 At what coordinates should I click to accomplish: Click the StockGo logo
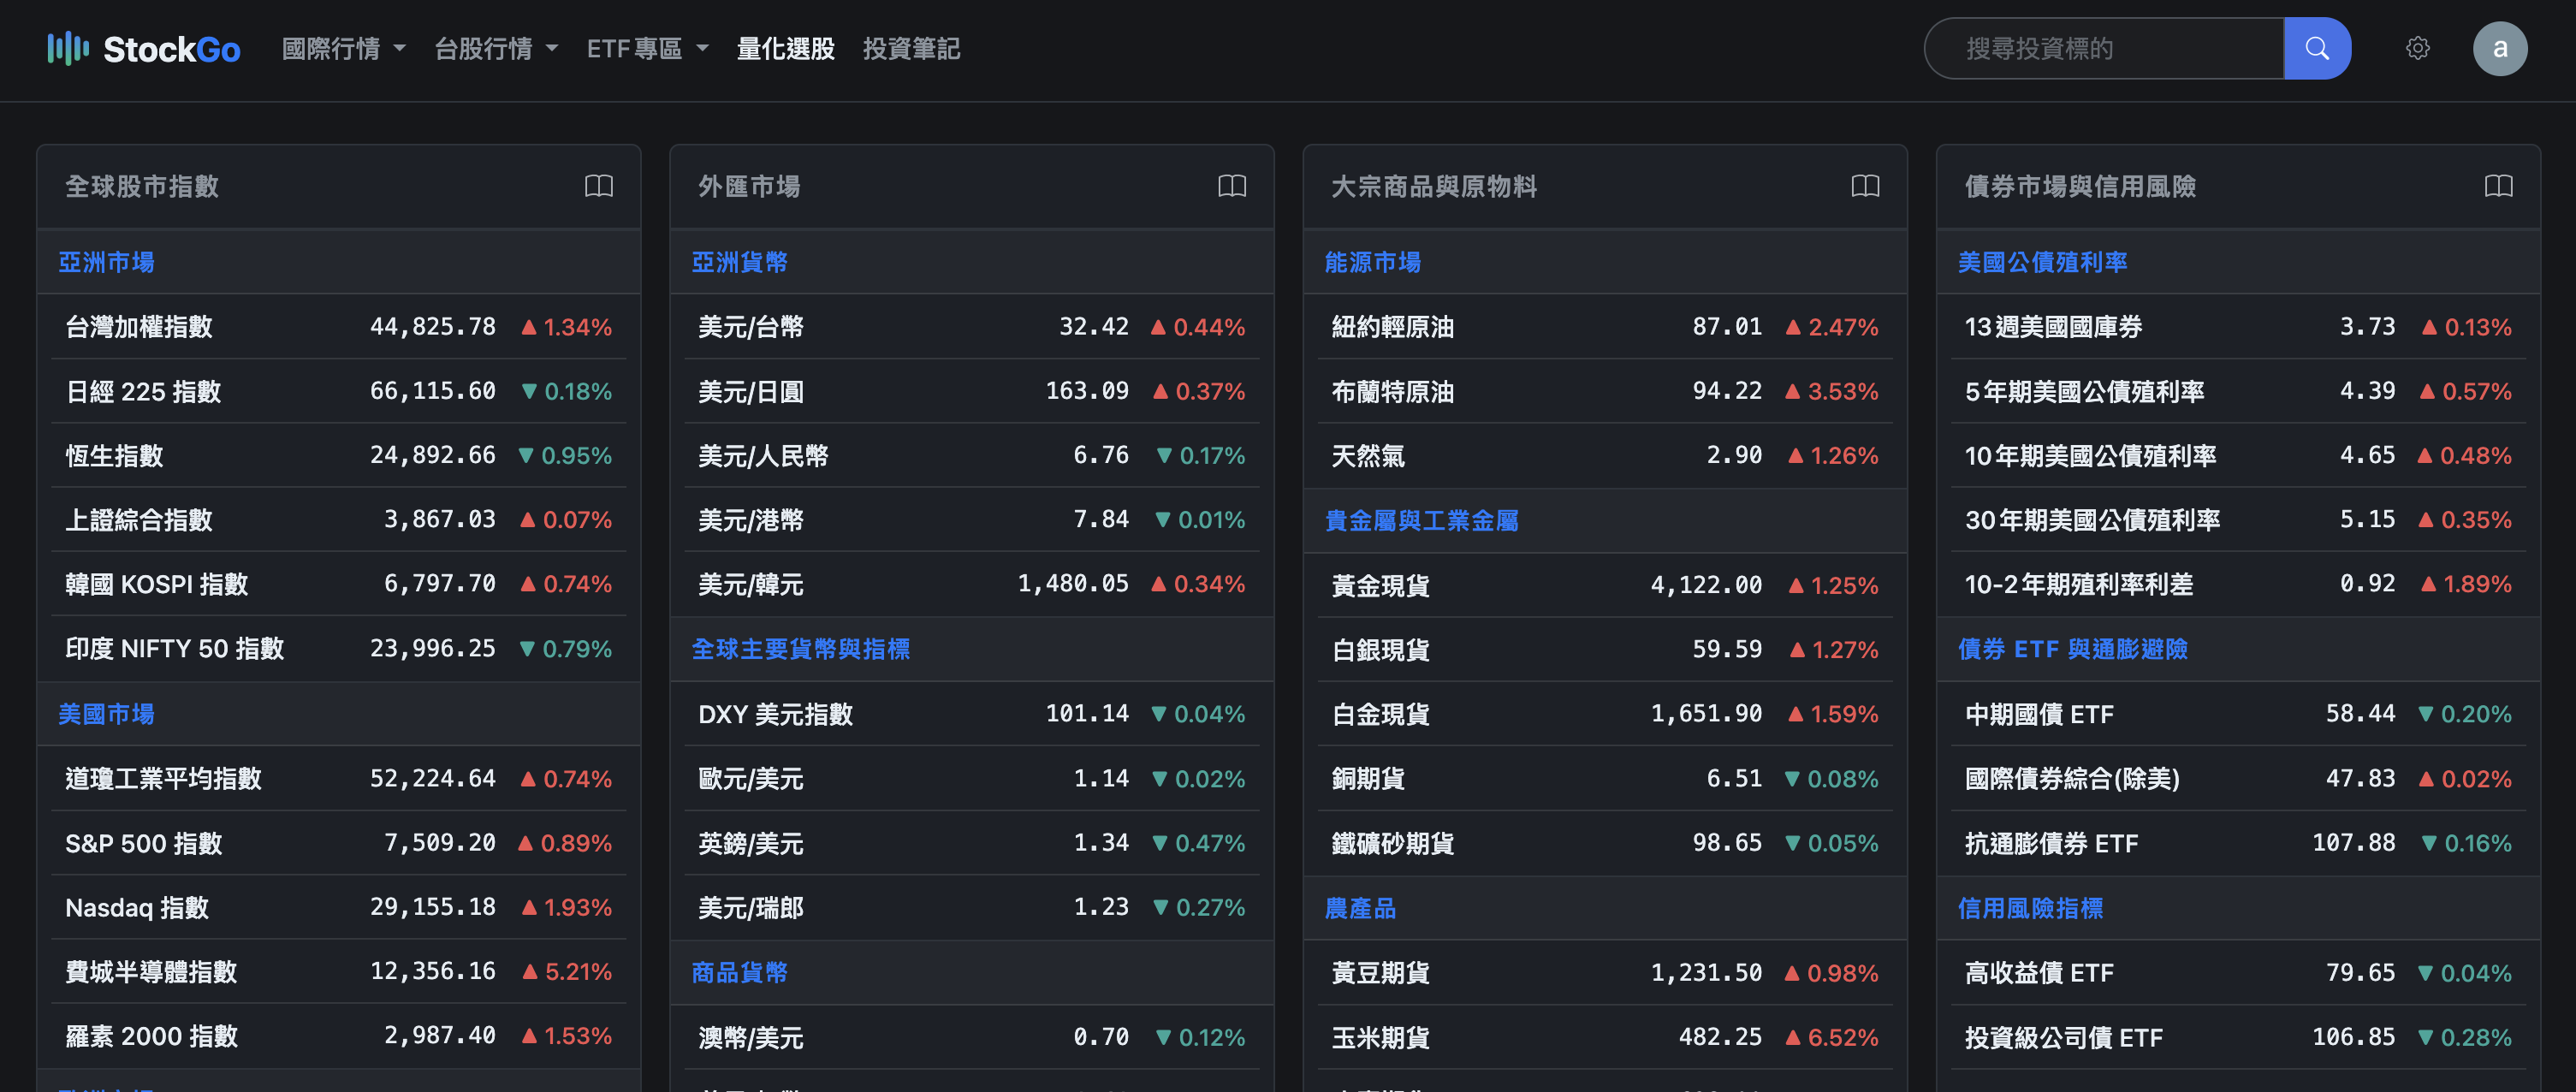click(x=144, y=48)
